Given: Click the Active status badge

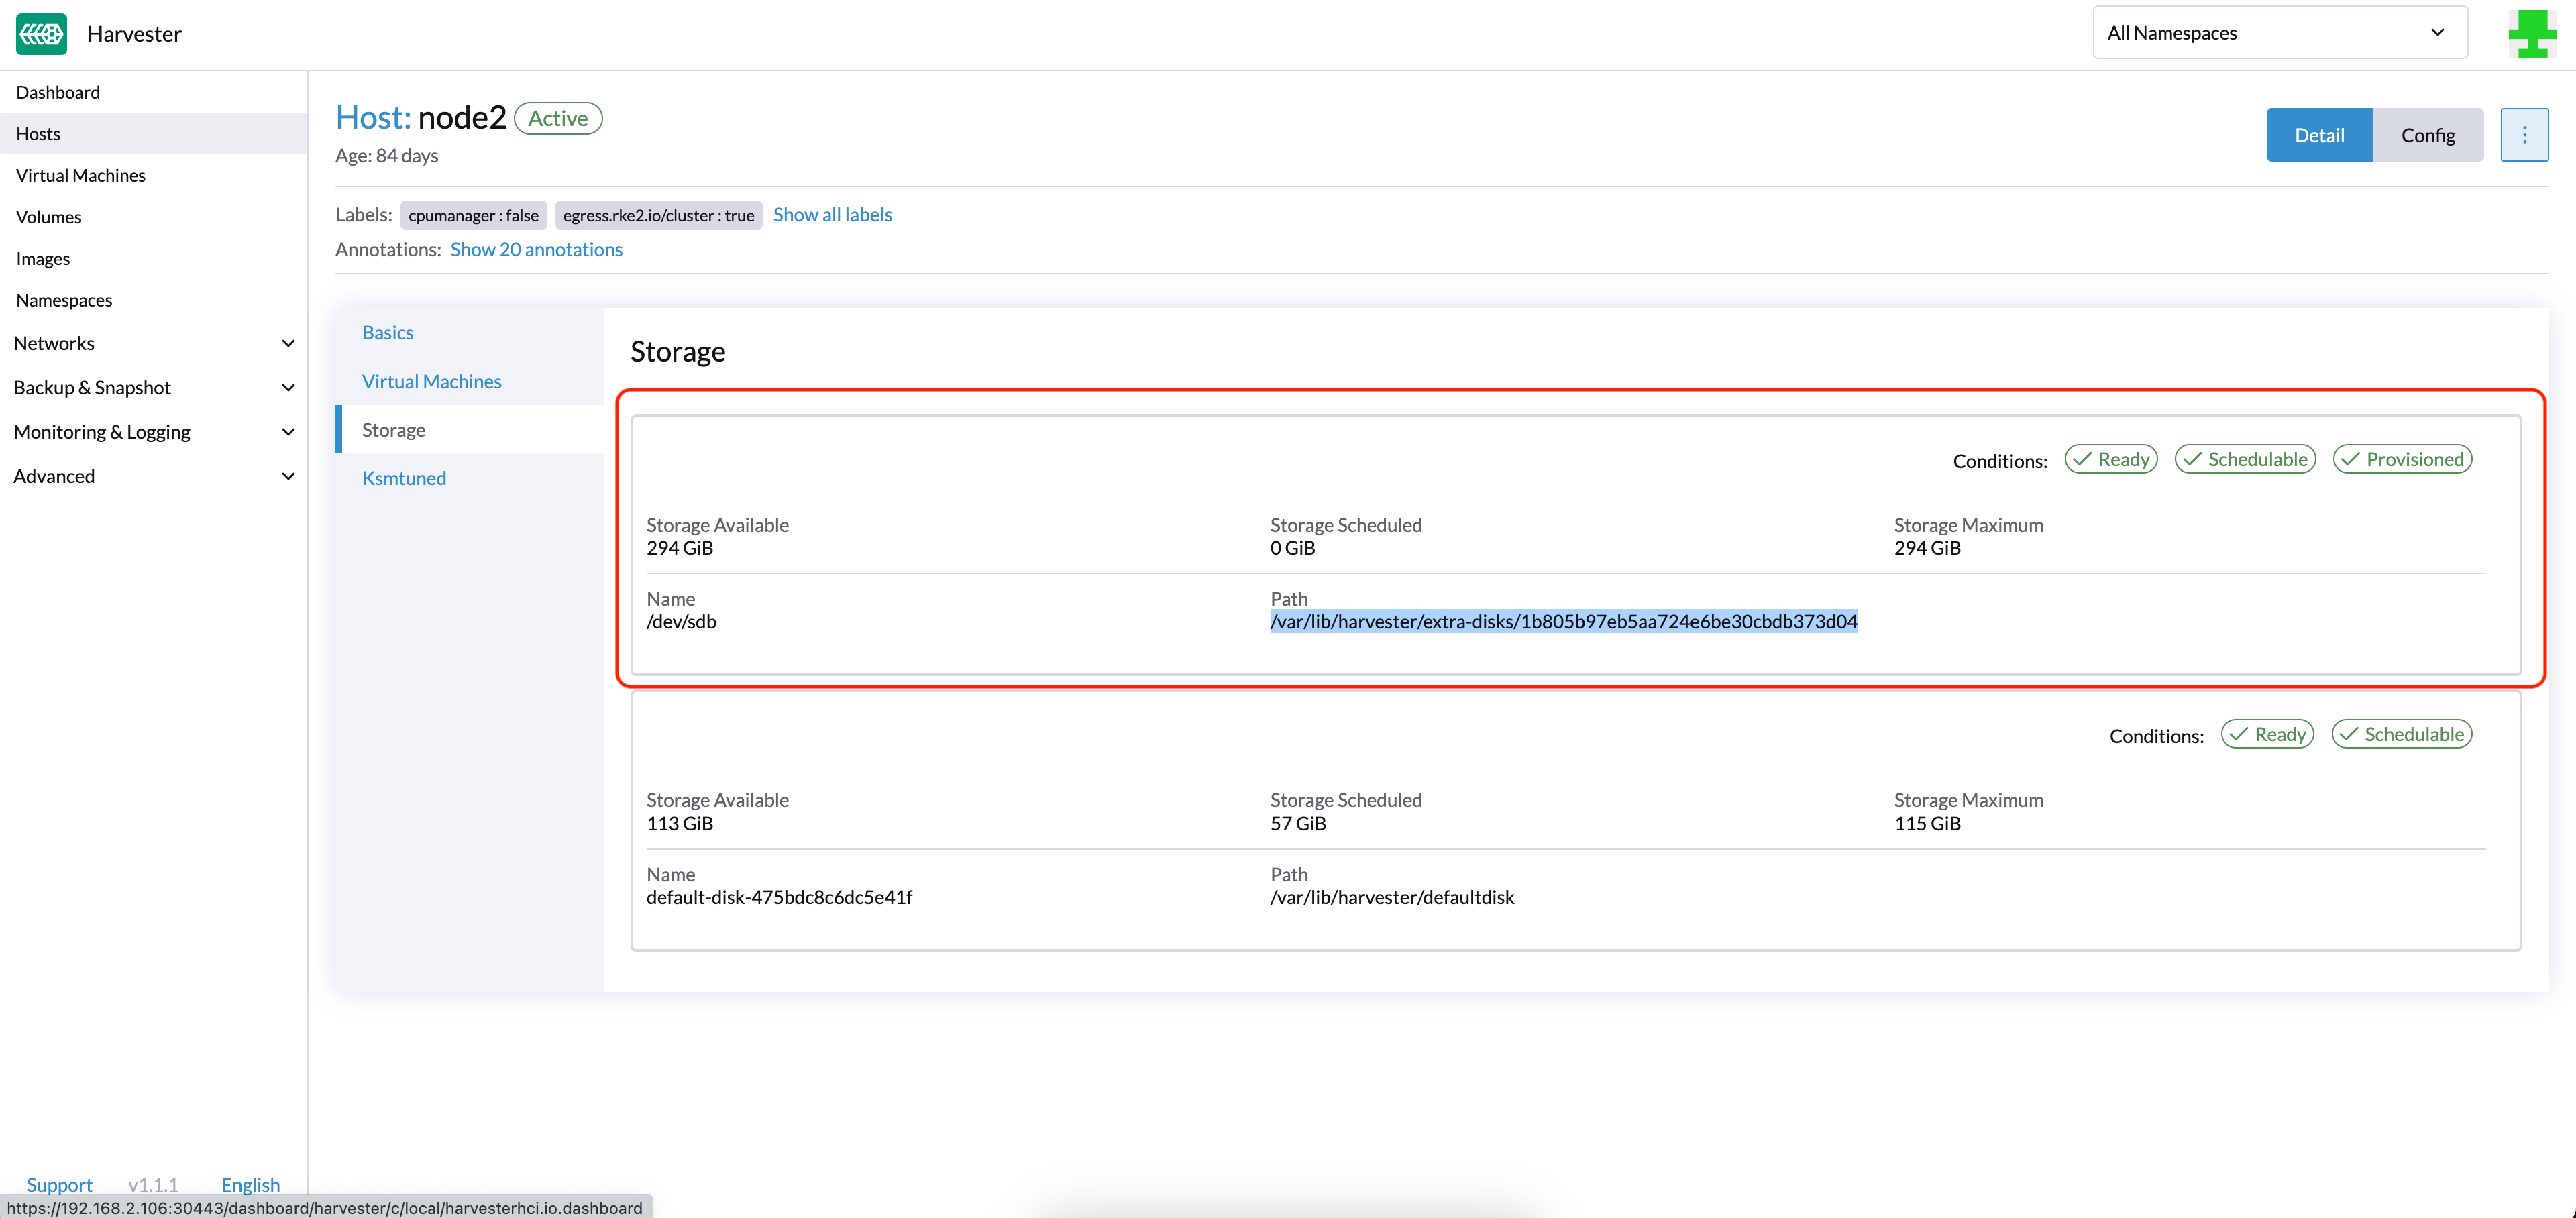Looking at the screenshot, I should [x=557, y=118].
